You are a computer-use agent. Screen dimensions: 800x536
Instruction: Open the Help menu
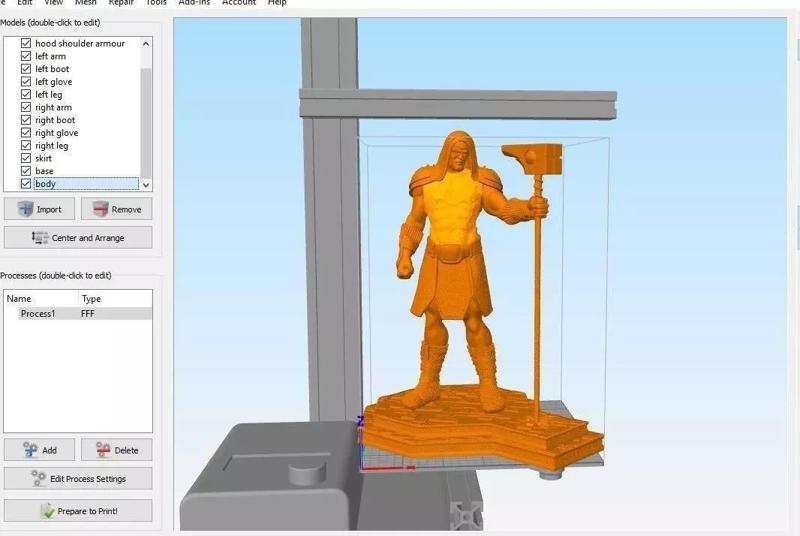[x=277, y=3]
